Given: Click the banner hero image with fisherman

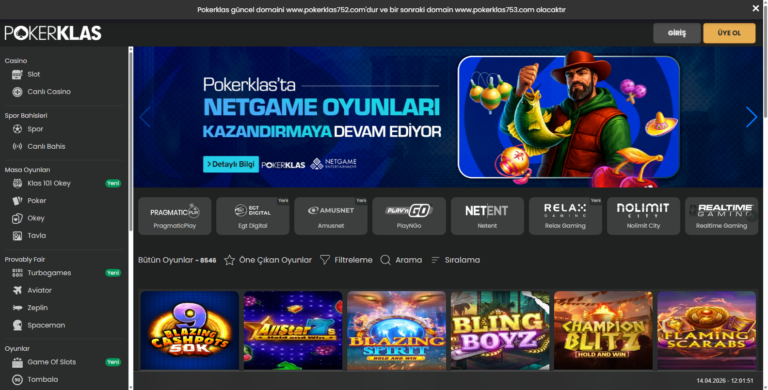Looking at the screenshot, I should 569,118.
